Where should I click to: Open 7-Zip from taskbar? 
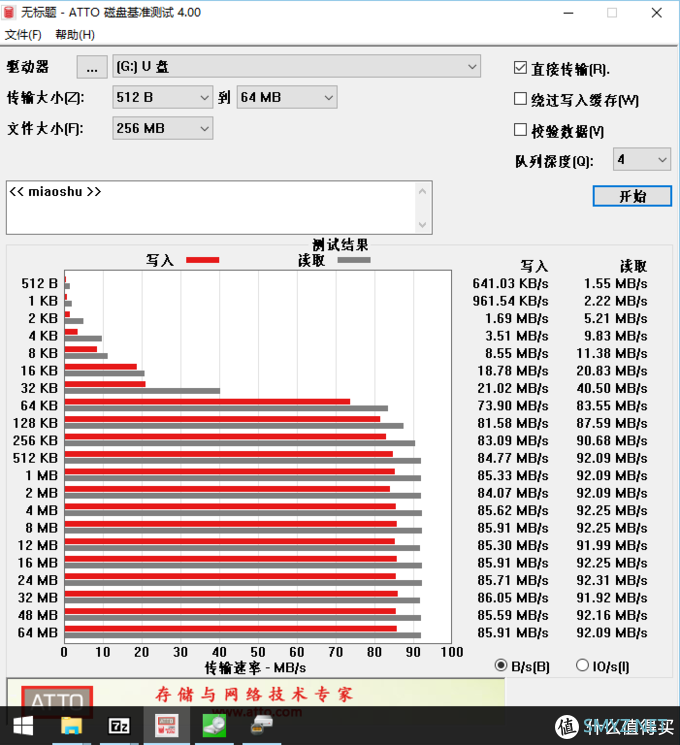pyautogui.click(x=119, y=726)
